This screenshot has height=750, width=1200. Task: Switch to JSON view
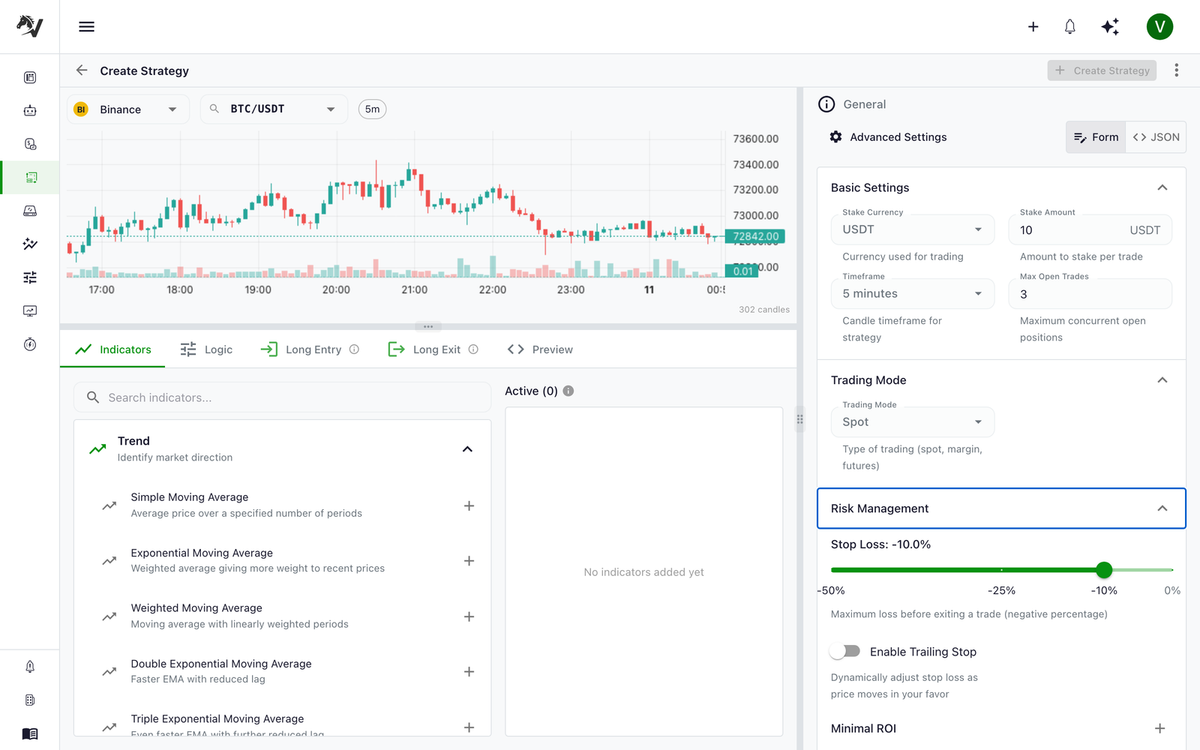(x=1156, y=137)
